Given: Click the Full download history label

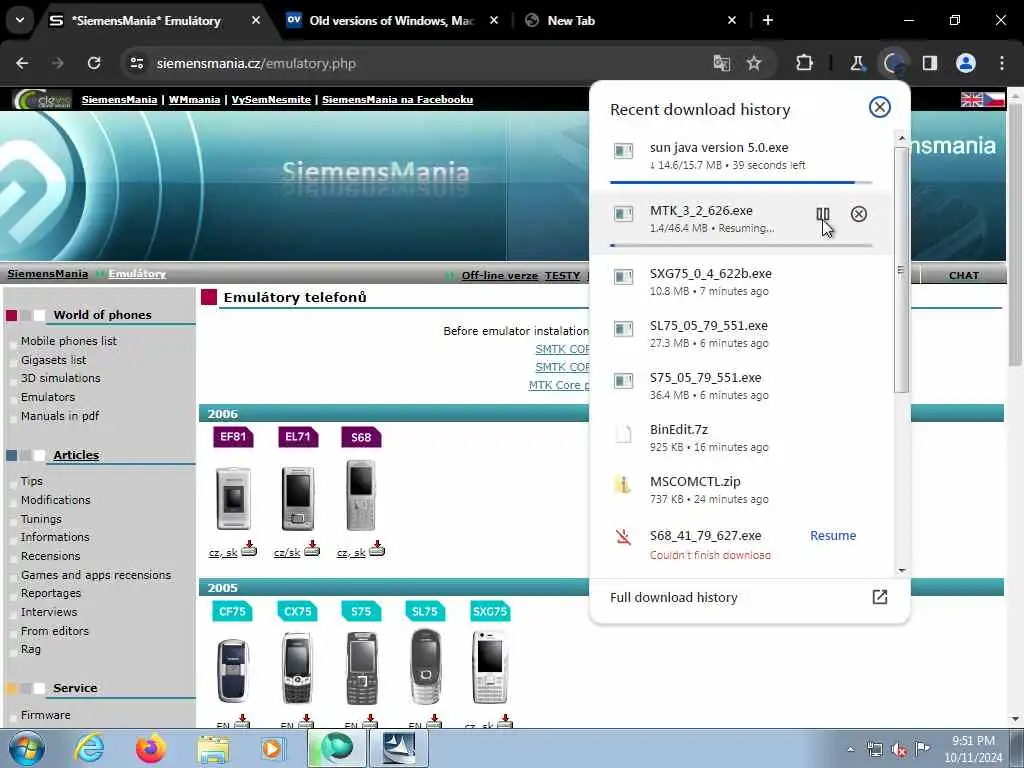Looking at the screenshot, I should click(673, 597).
